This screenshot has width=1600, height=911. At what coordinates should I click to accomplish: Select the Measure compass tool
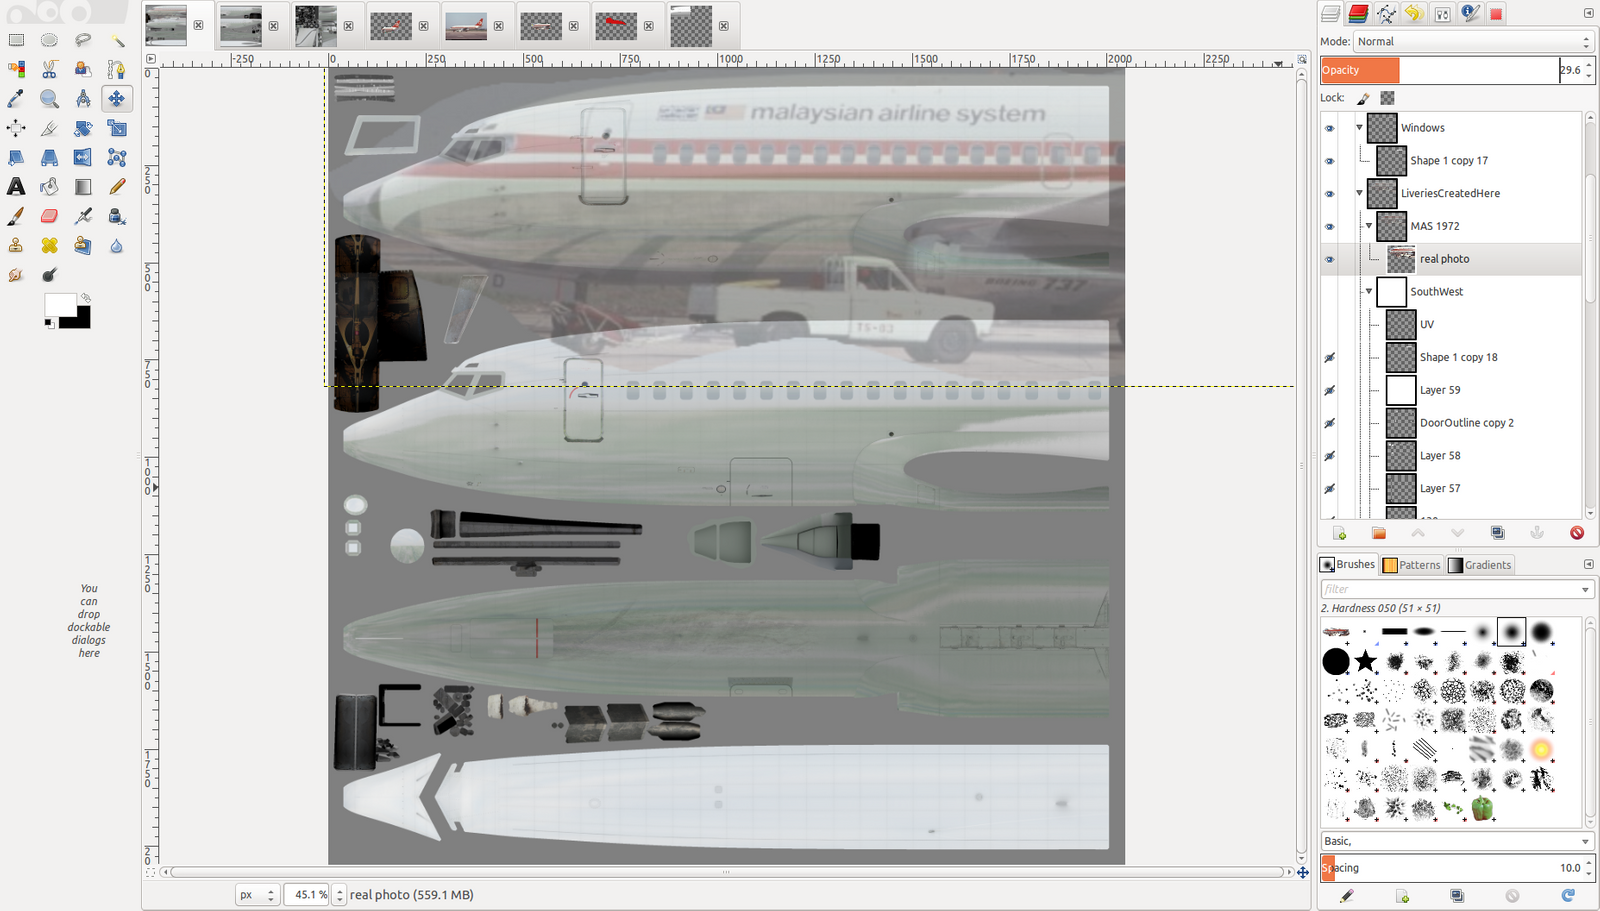click(x=83, y=98)
